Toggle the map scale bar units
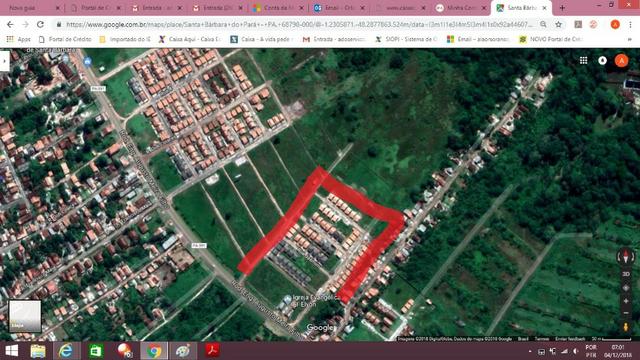This screenshot has height=360, width=640. 611,339
